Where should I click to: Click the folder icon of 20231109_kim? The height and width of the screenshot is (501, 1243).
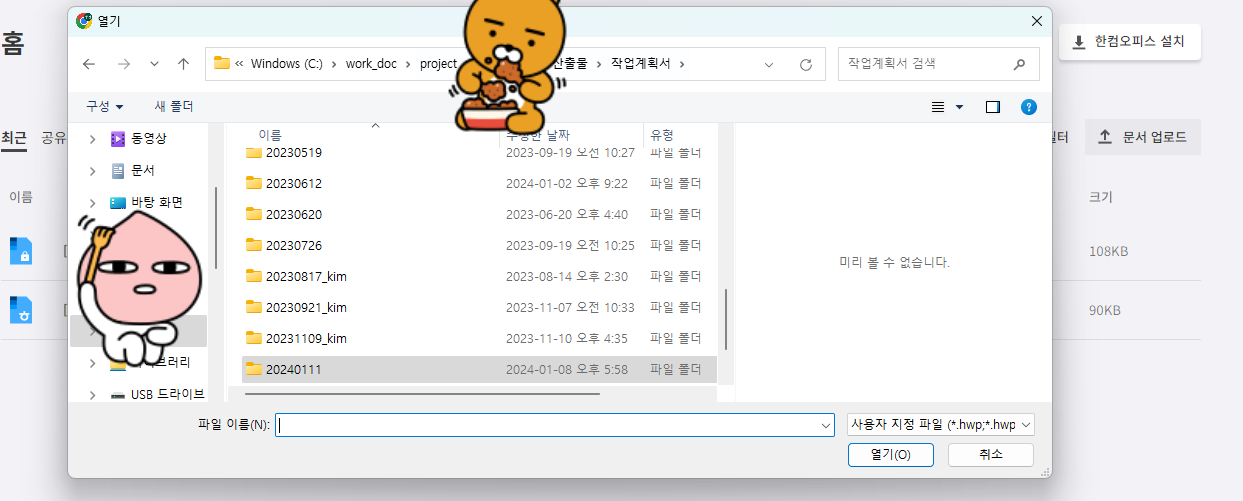[x=254, y=339]
